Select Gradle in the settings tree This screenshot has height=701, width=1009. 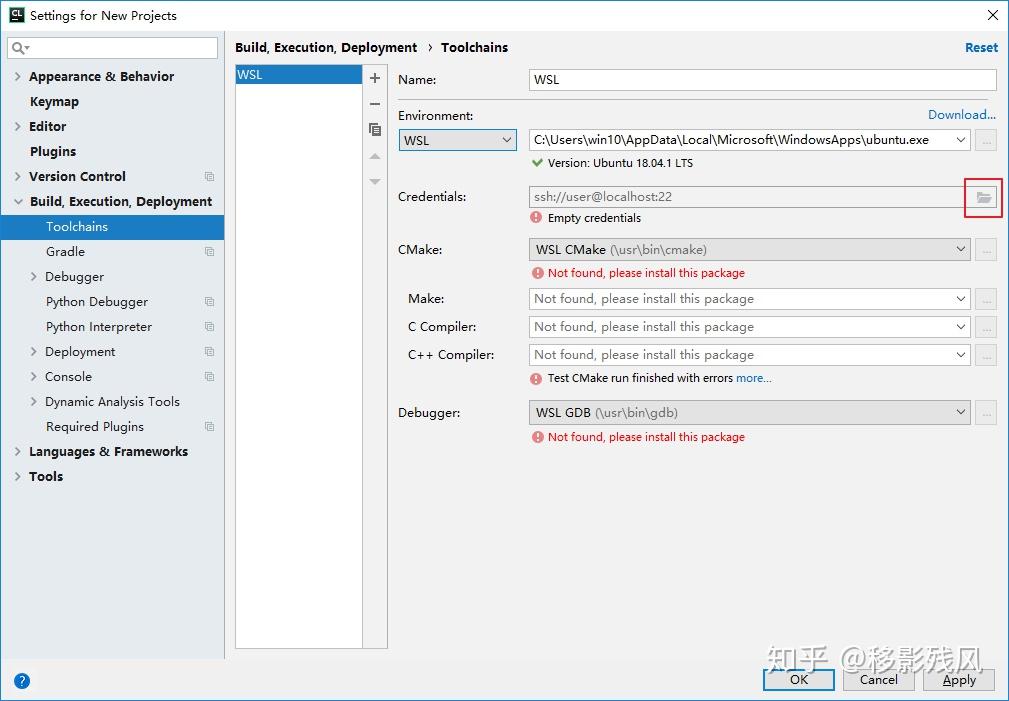coord(65,252)
